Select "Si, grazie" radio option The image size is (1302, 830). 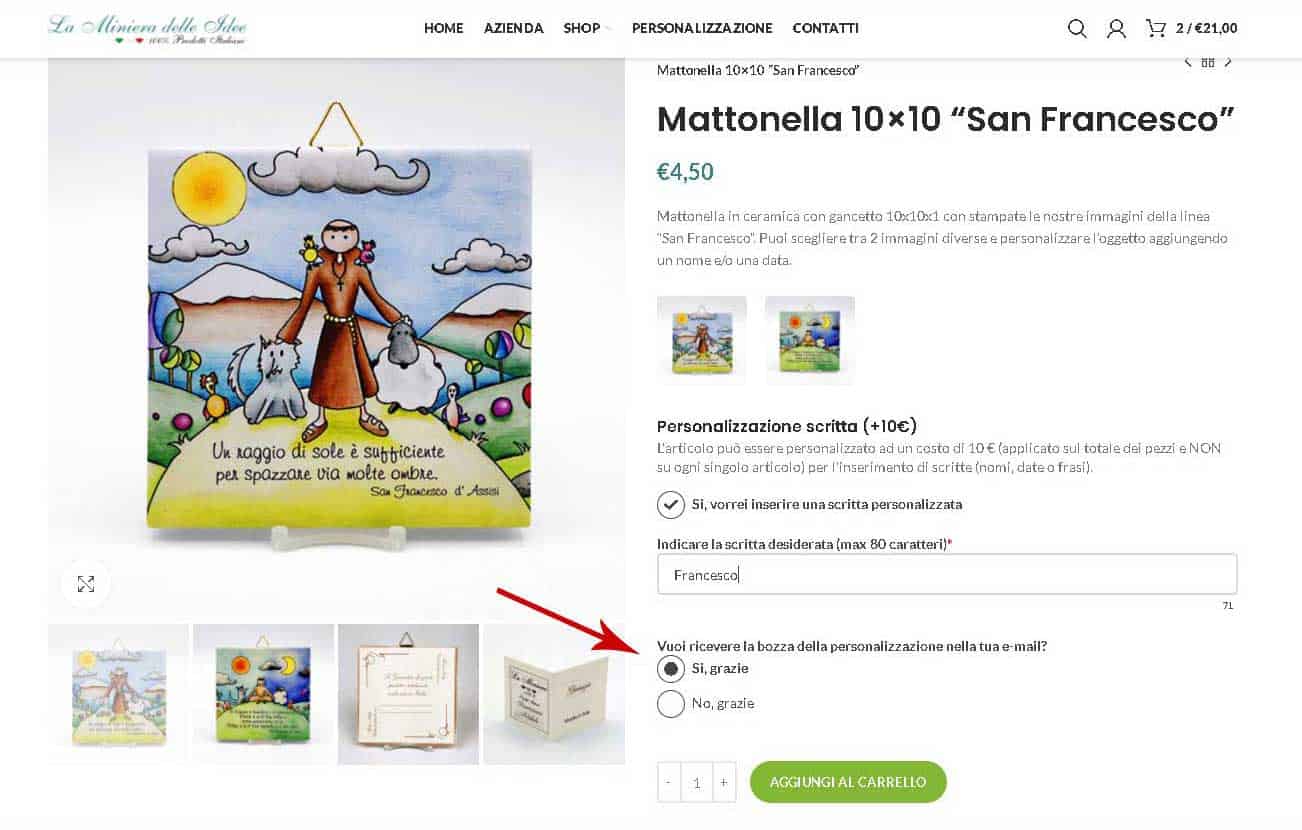coord(671,668)
